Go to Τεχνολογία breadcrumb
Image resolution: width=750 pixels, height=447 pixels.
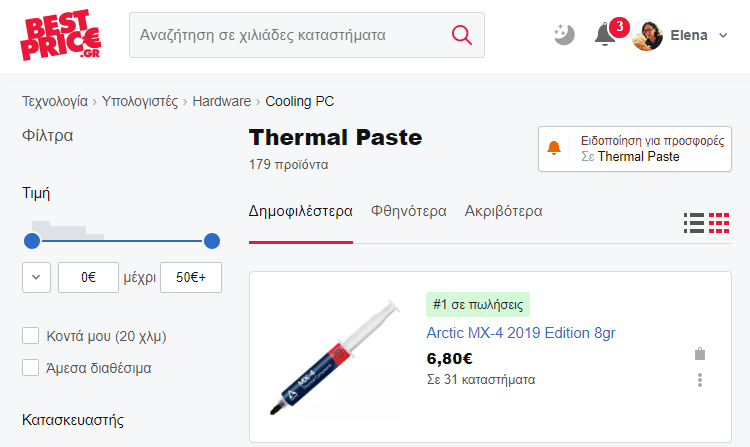(55, 101)
